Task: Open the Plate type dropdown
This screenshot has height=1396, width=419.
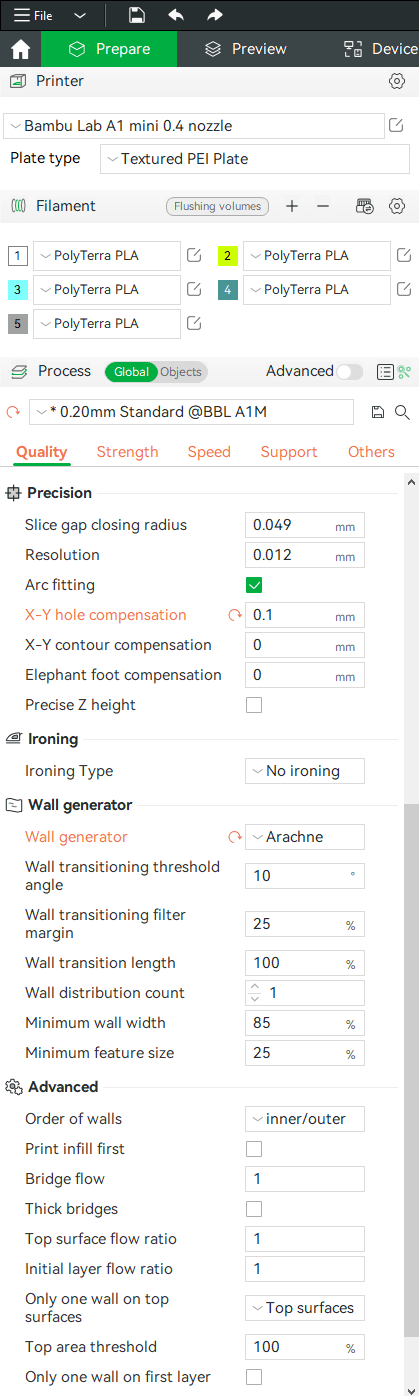Action: pyautogui.click(x=255, y=159)
